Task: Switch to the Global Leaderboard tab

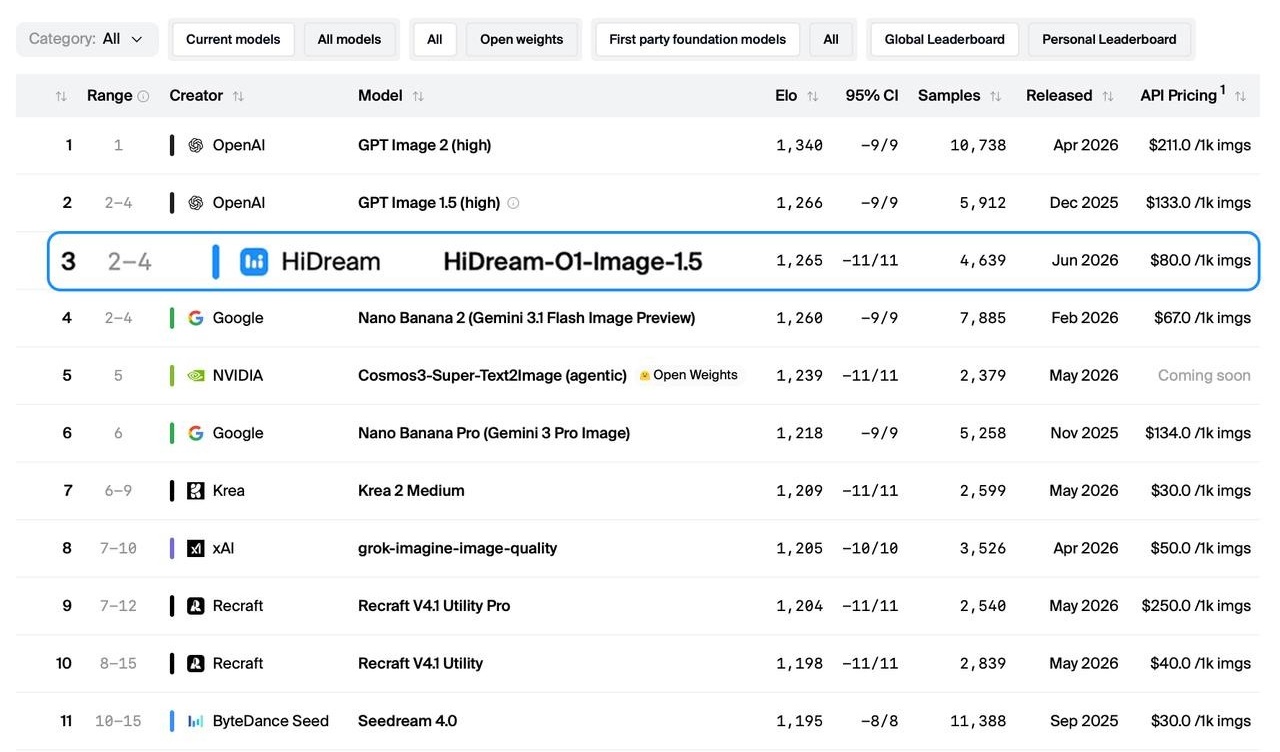Action: click(x=944, y=39)
